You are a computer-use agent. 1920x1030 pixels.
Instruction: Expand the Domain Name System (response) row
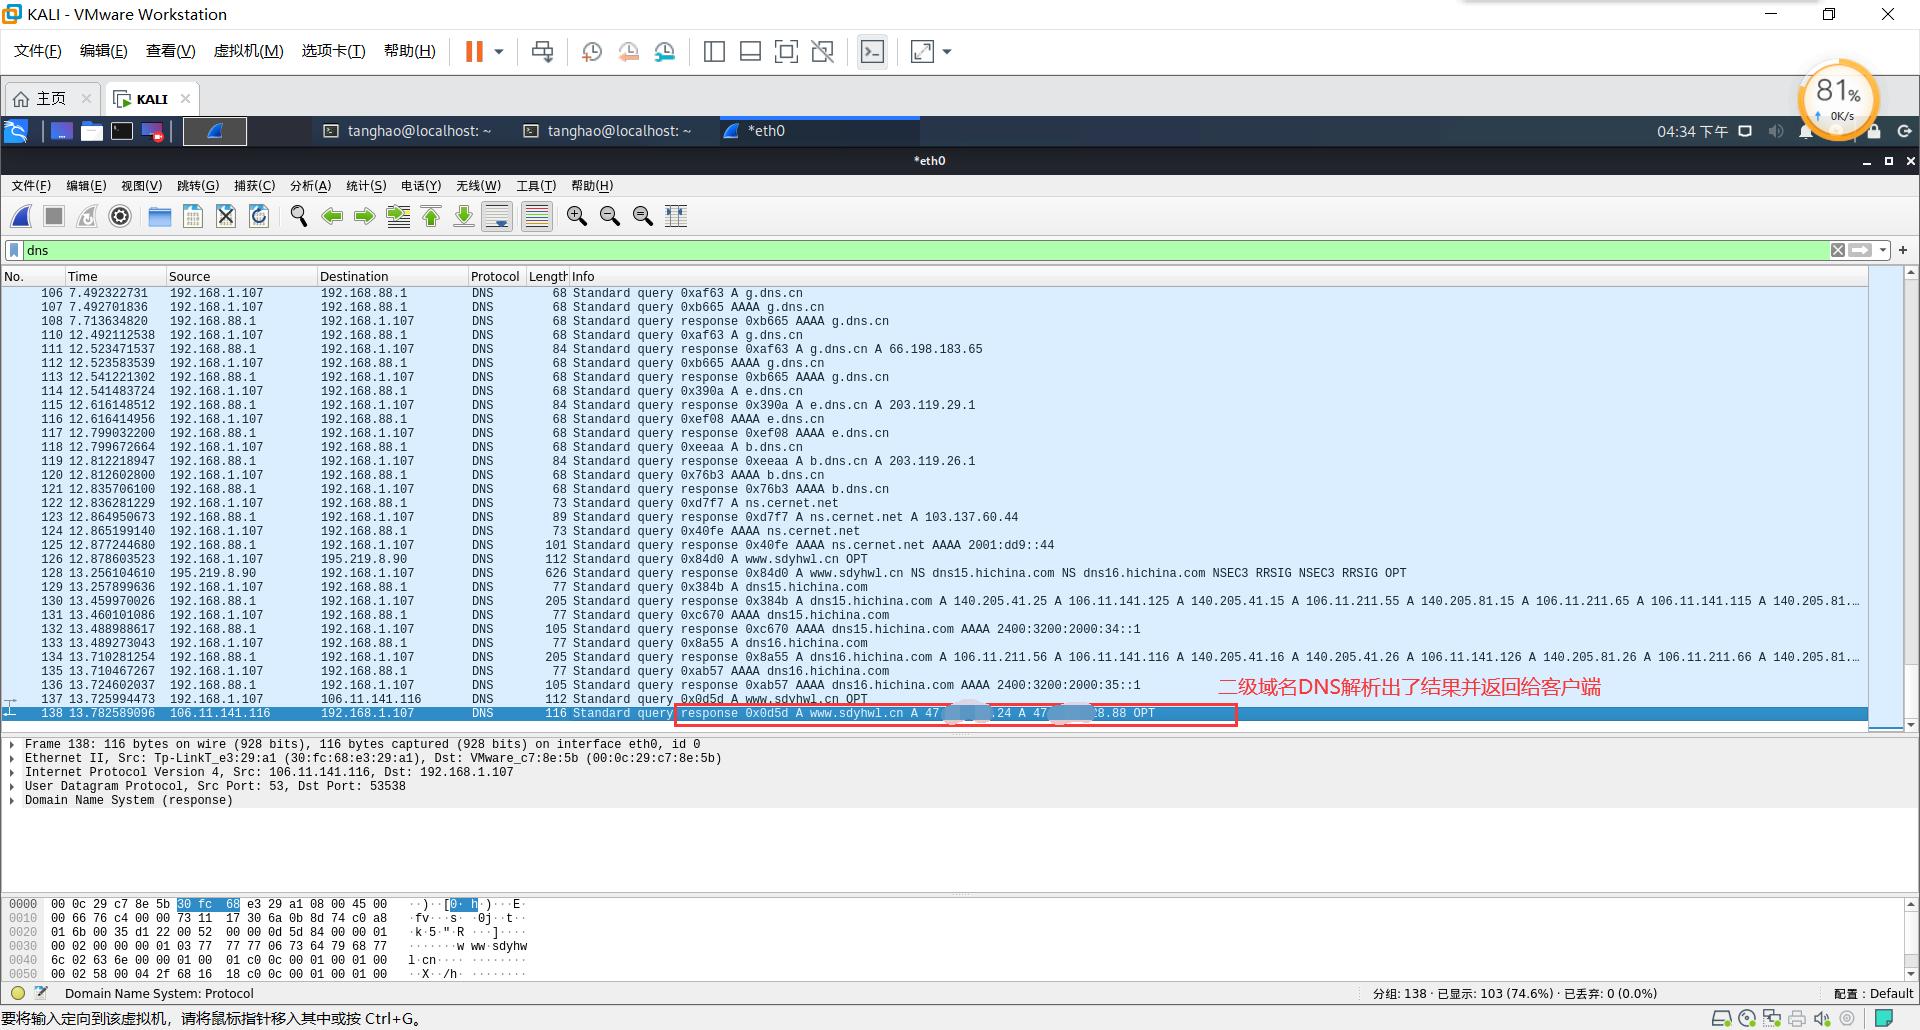click(11, 800)
